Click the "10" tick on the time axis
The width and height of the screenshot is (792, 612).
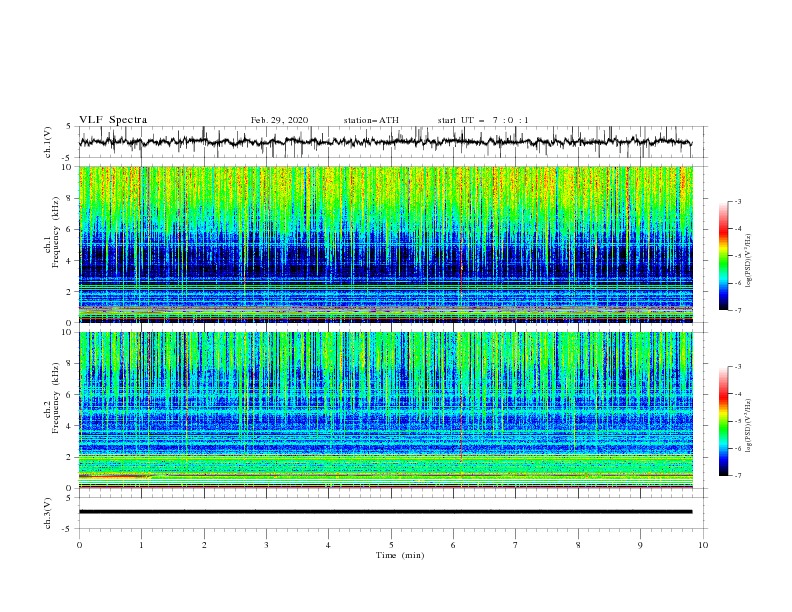703,545
